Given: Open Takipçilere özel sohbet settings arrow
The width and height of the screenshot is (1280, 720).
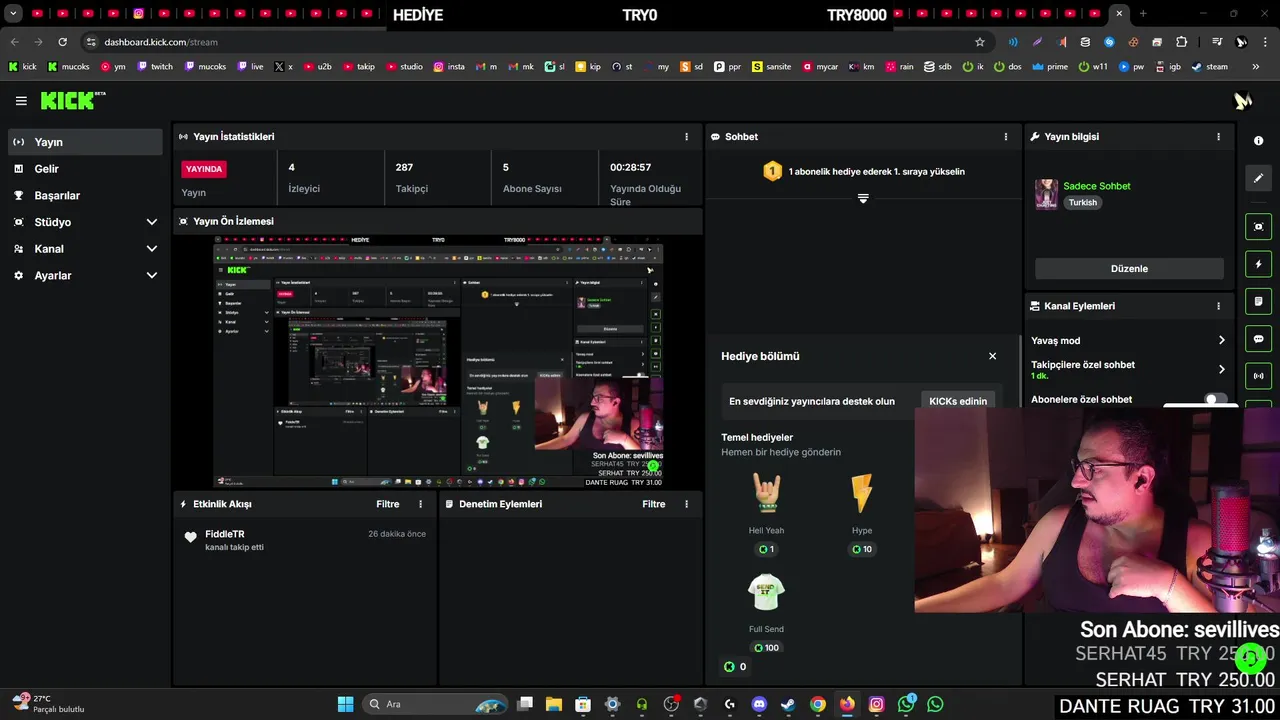Looking at the screenshot, I should [1221, 369].
